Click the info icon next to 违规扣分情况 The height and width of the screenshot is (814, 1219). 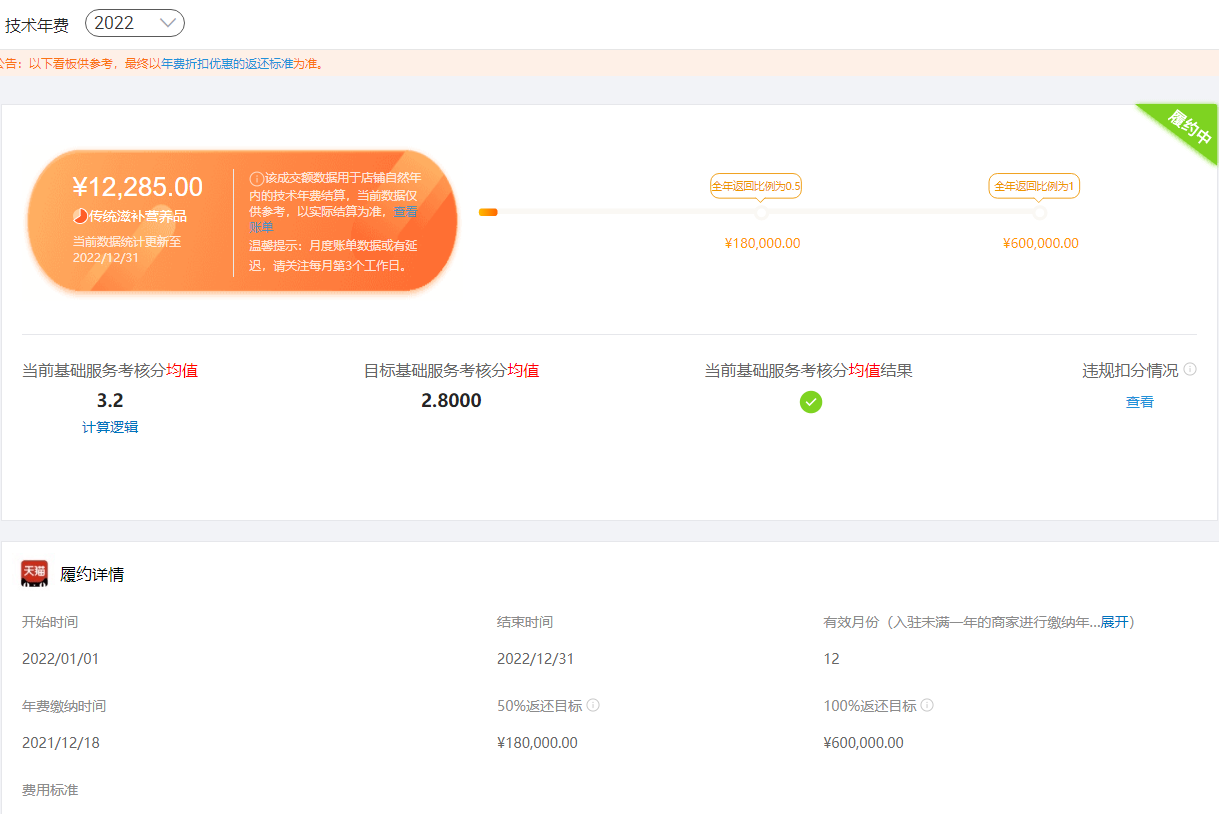pyautogui.click(x=1190, y=369)
